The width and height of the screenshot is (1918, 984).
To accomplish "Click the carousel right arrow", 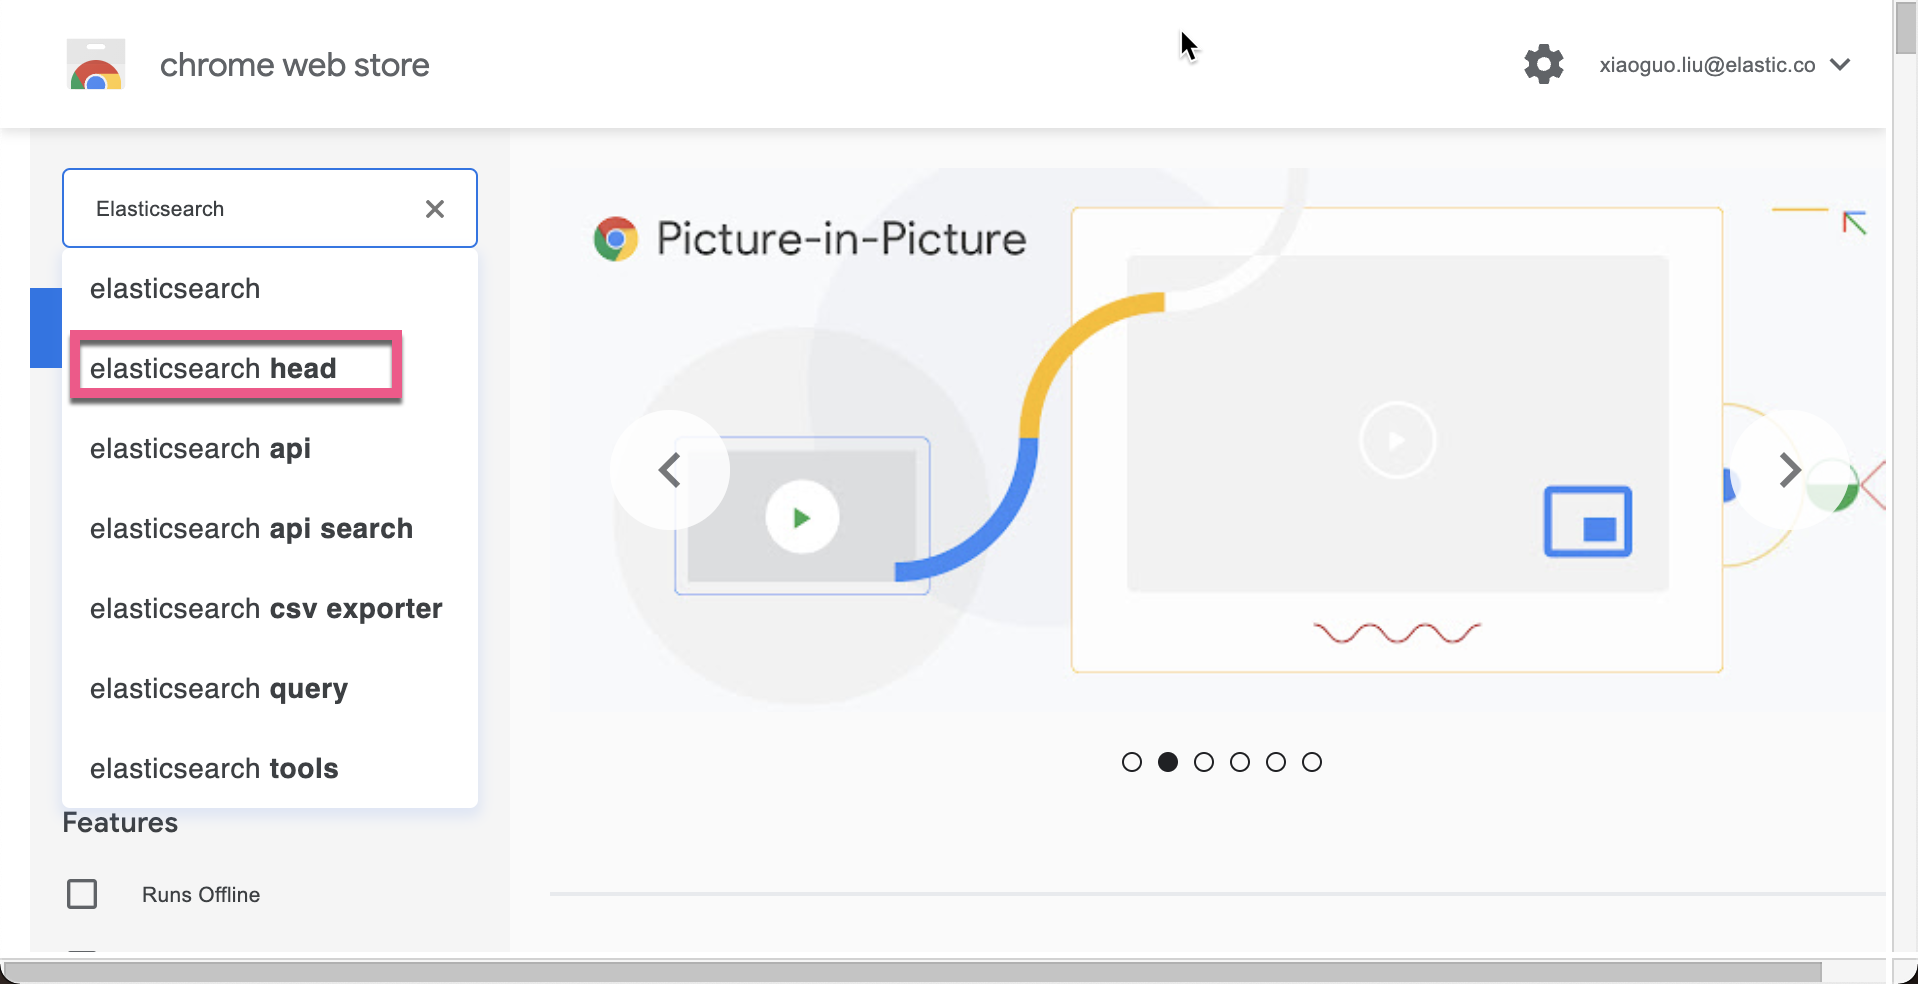I will [1789, 470].
